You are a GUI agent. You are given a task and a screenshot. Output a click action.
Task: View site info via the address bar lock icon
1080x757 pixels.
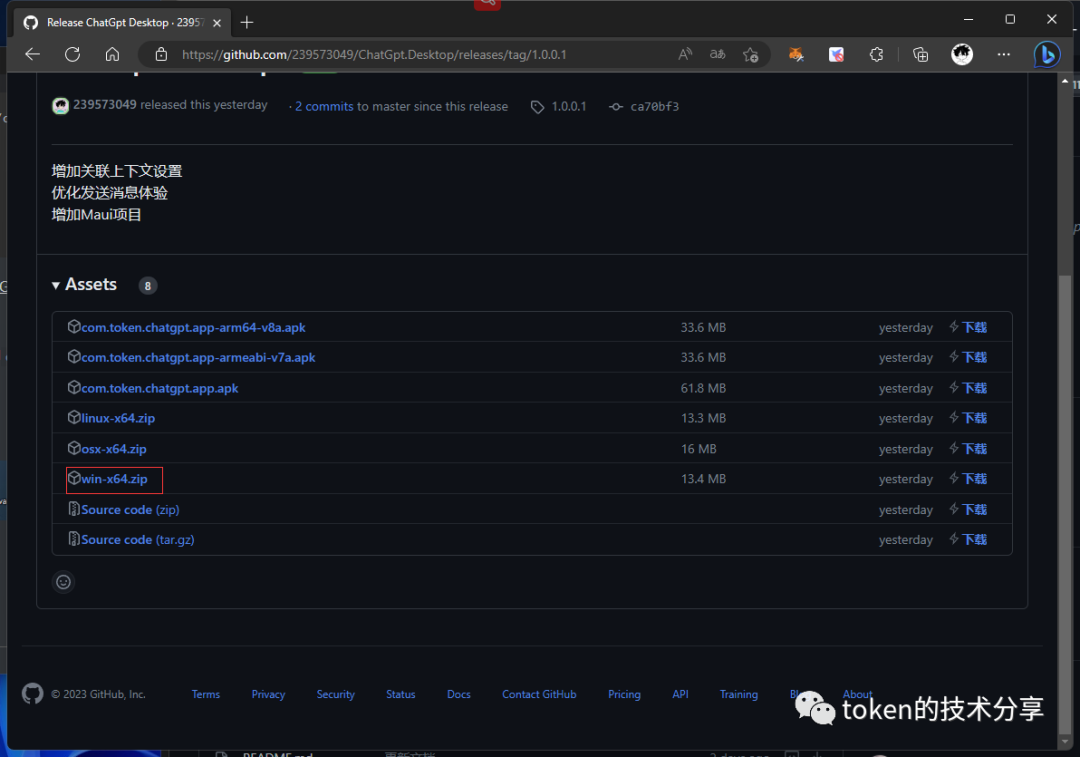[161, 54]
